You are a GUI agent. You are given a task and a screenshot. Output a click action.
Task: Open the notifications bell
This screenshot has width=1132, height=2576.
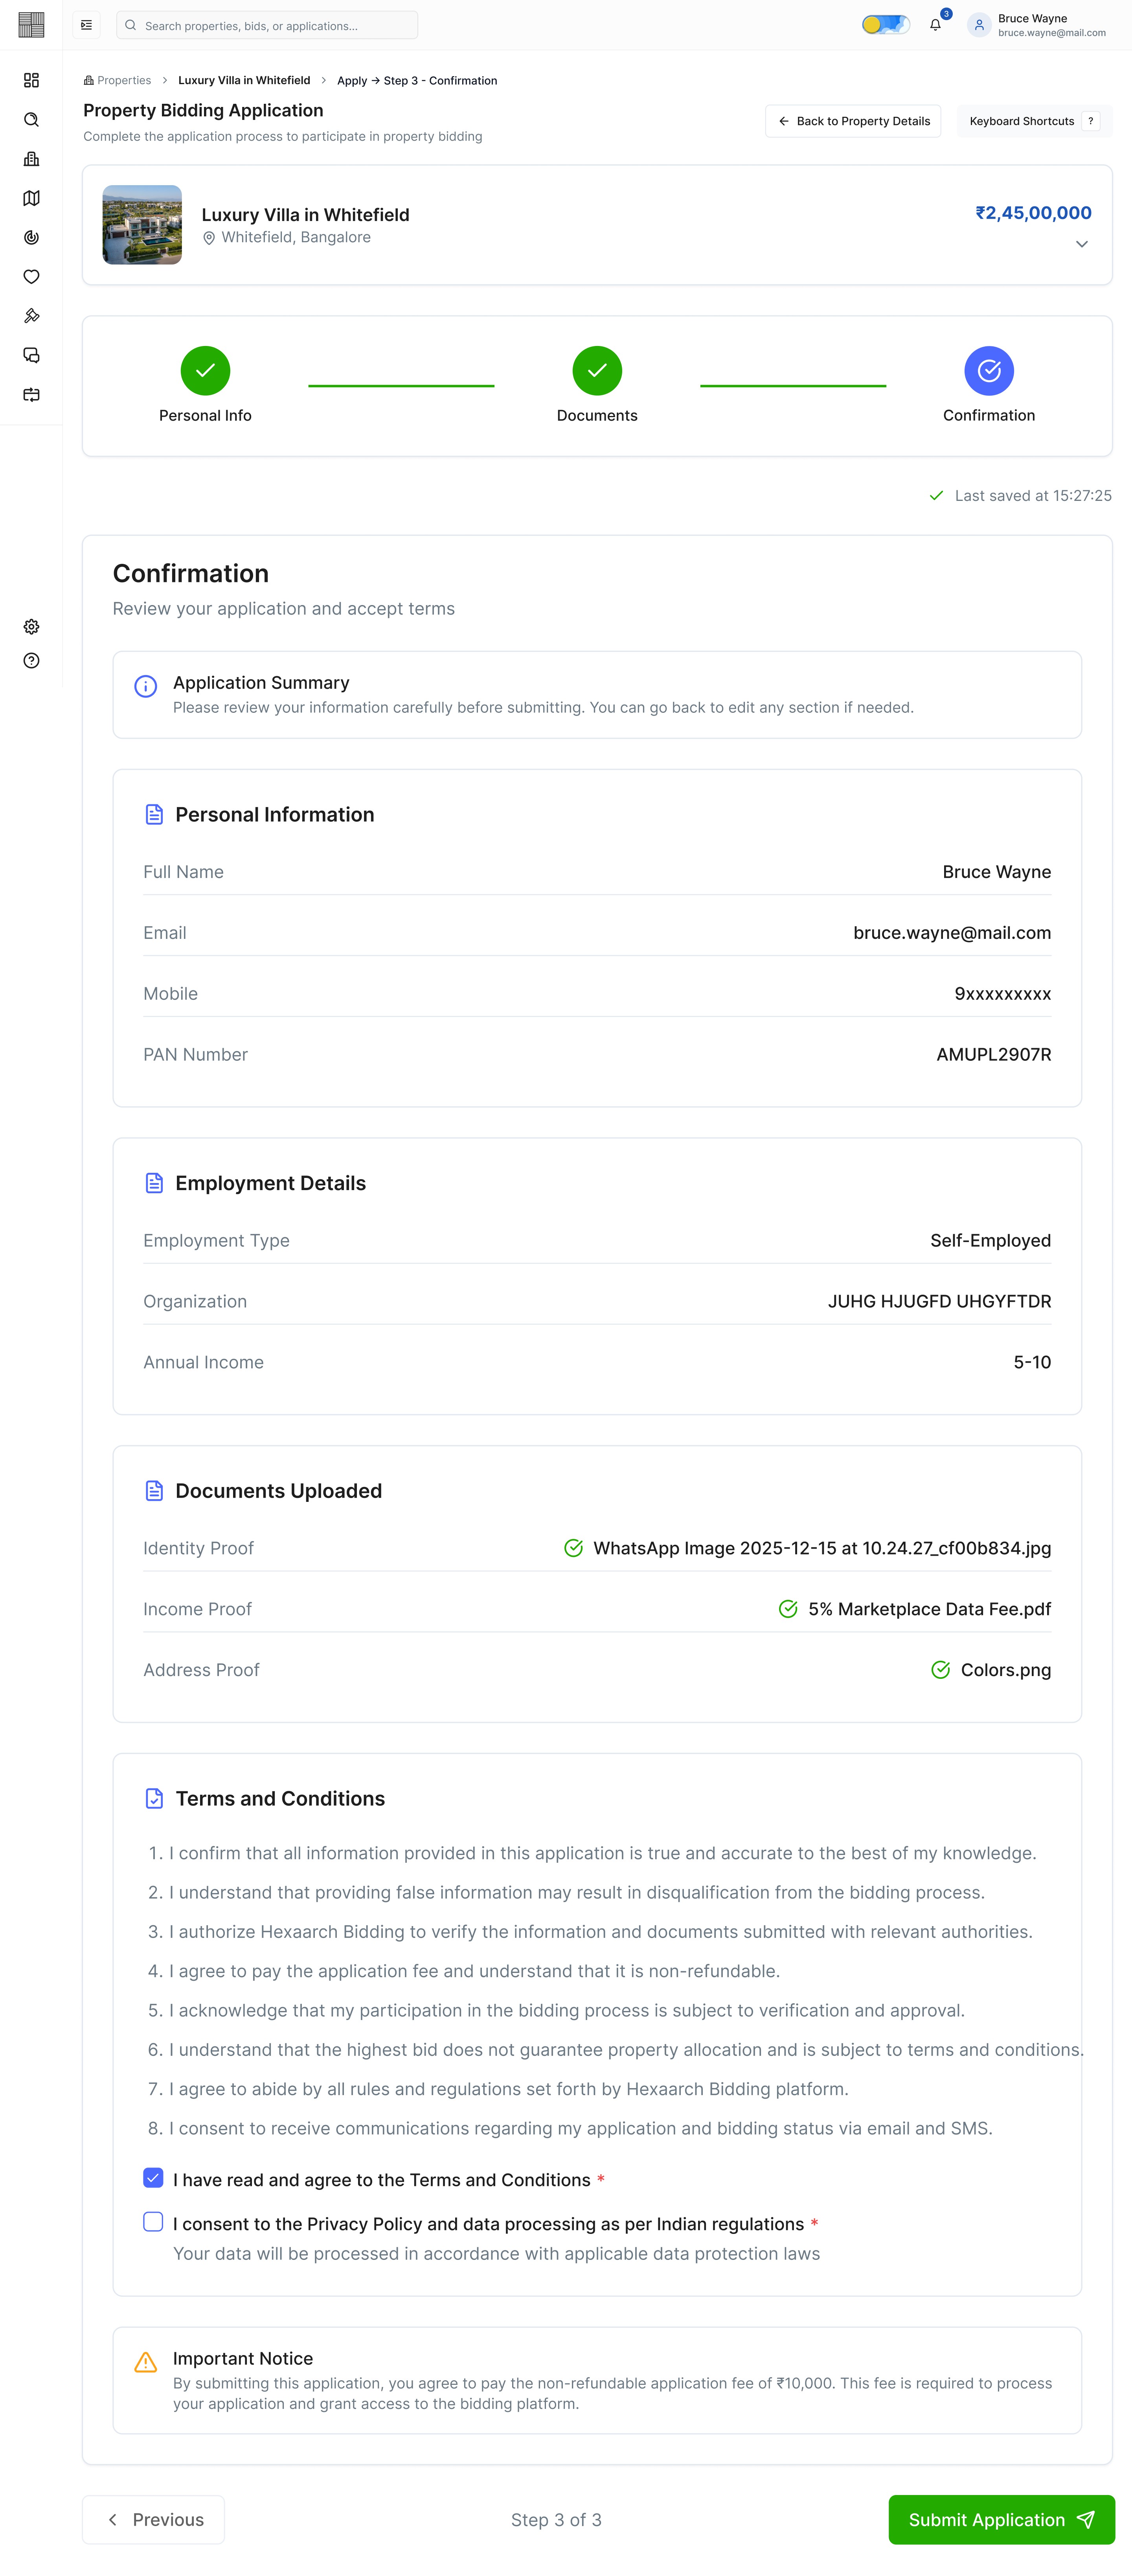(x=935, y=25)
